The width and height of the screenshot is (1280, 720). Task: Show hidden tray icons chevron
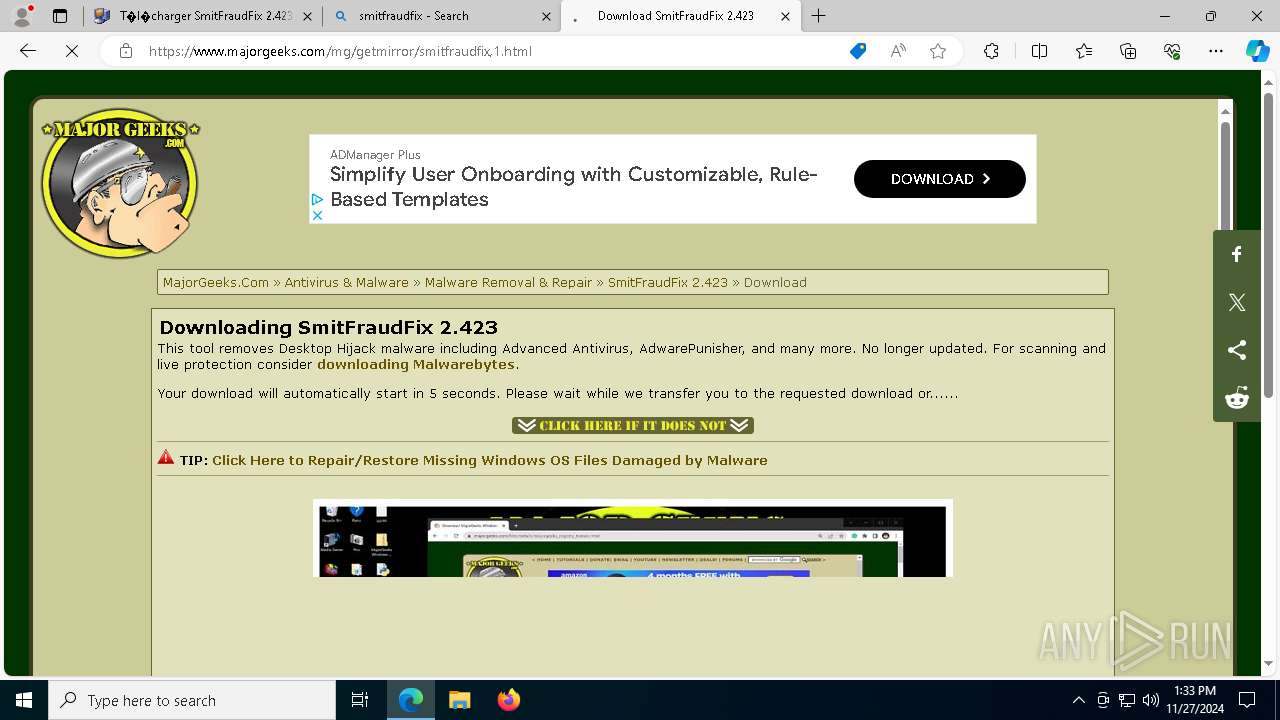[x=1078, y=700]
